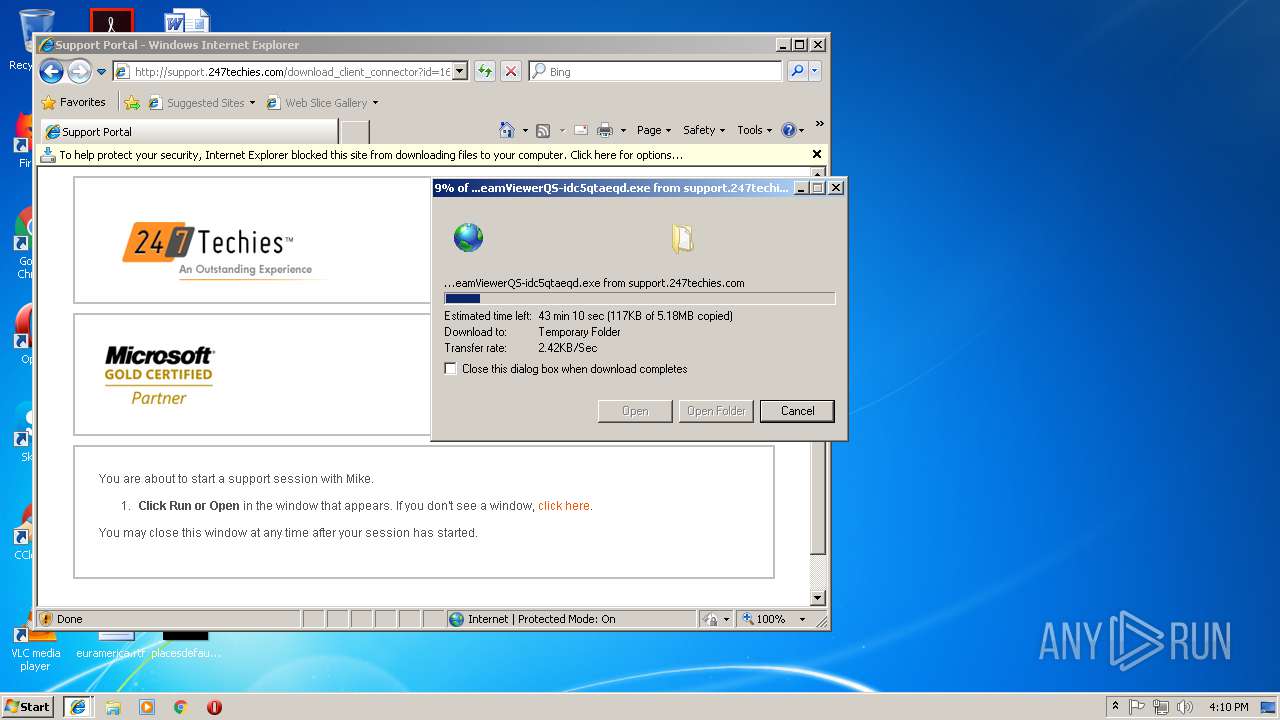The height and width of the screenshot is (720, 1280).
Task: Click the Network tray icon
Action: coord(1161,706)
